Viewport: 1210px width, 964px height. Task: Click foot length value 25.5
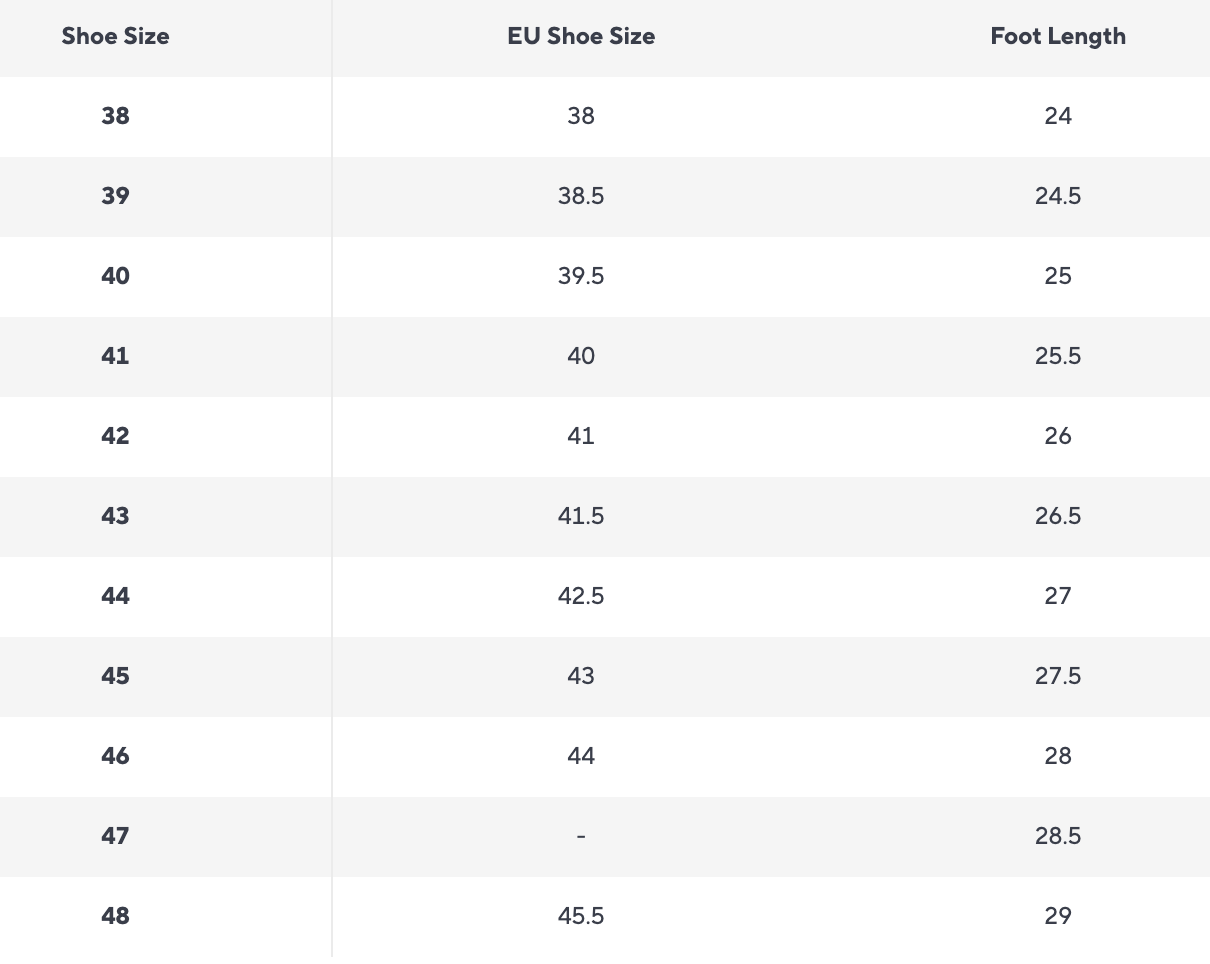(1058, 356)
